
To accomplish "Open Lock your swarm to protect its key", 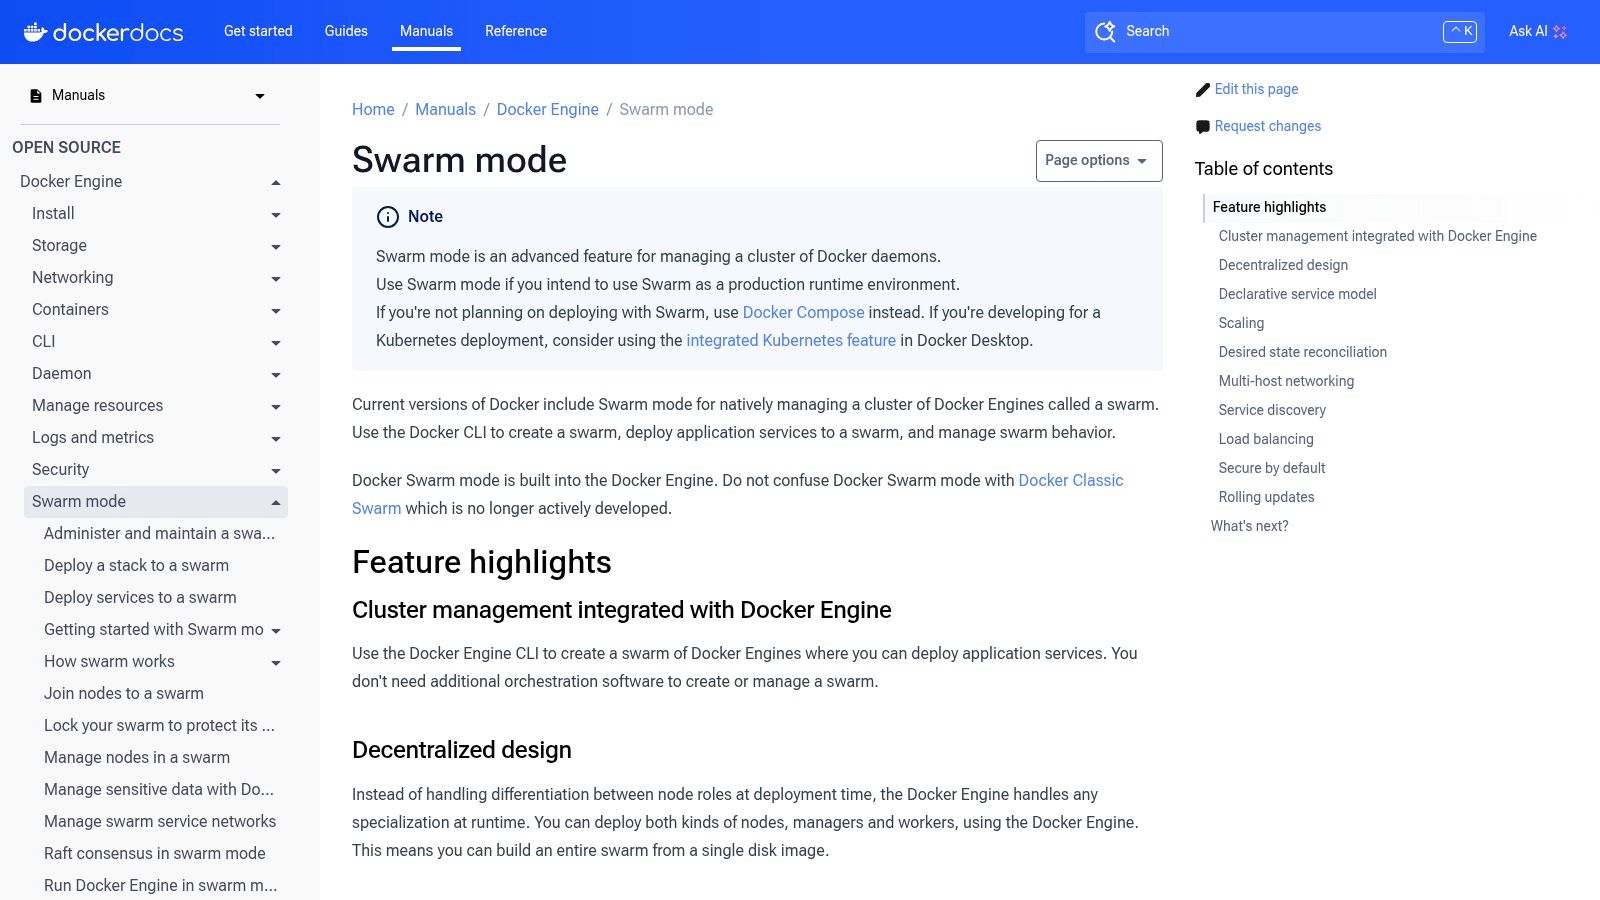I will pos(159,726).
